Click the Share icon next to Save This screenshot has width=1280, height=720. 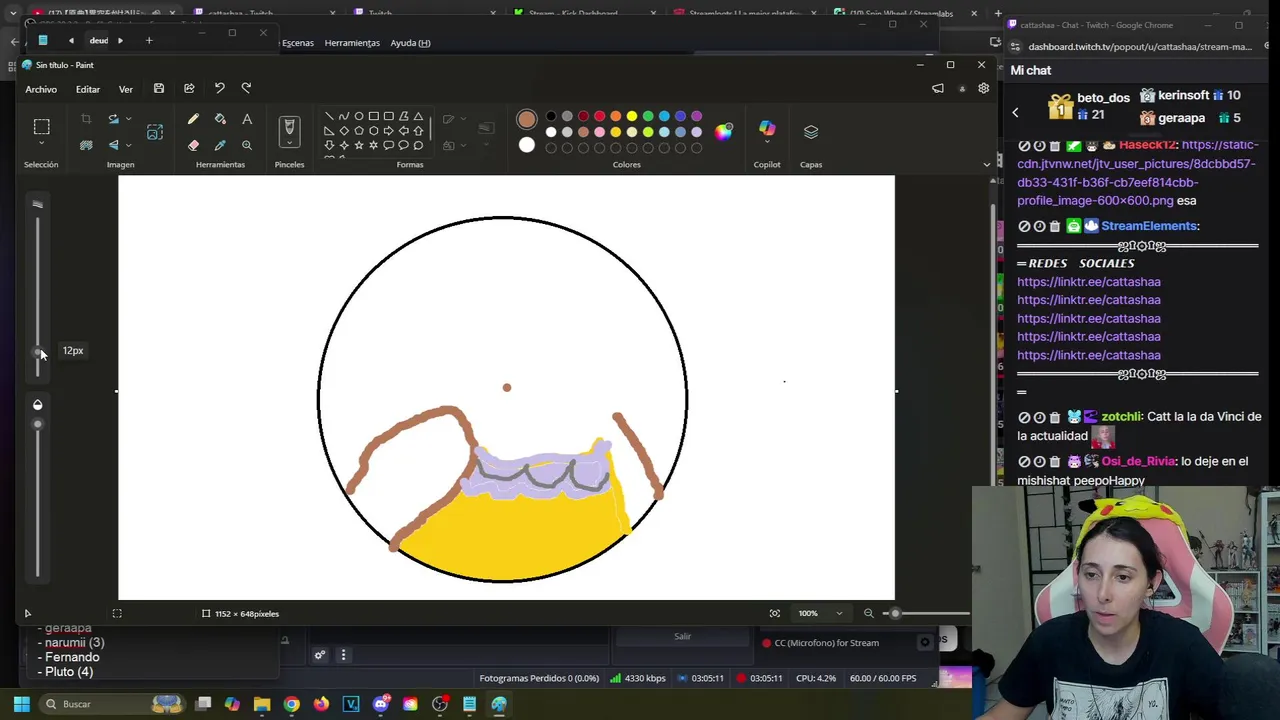(189, 88)
